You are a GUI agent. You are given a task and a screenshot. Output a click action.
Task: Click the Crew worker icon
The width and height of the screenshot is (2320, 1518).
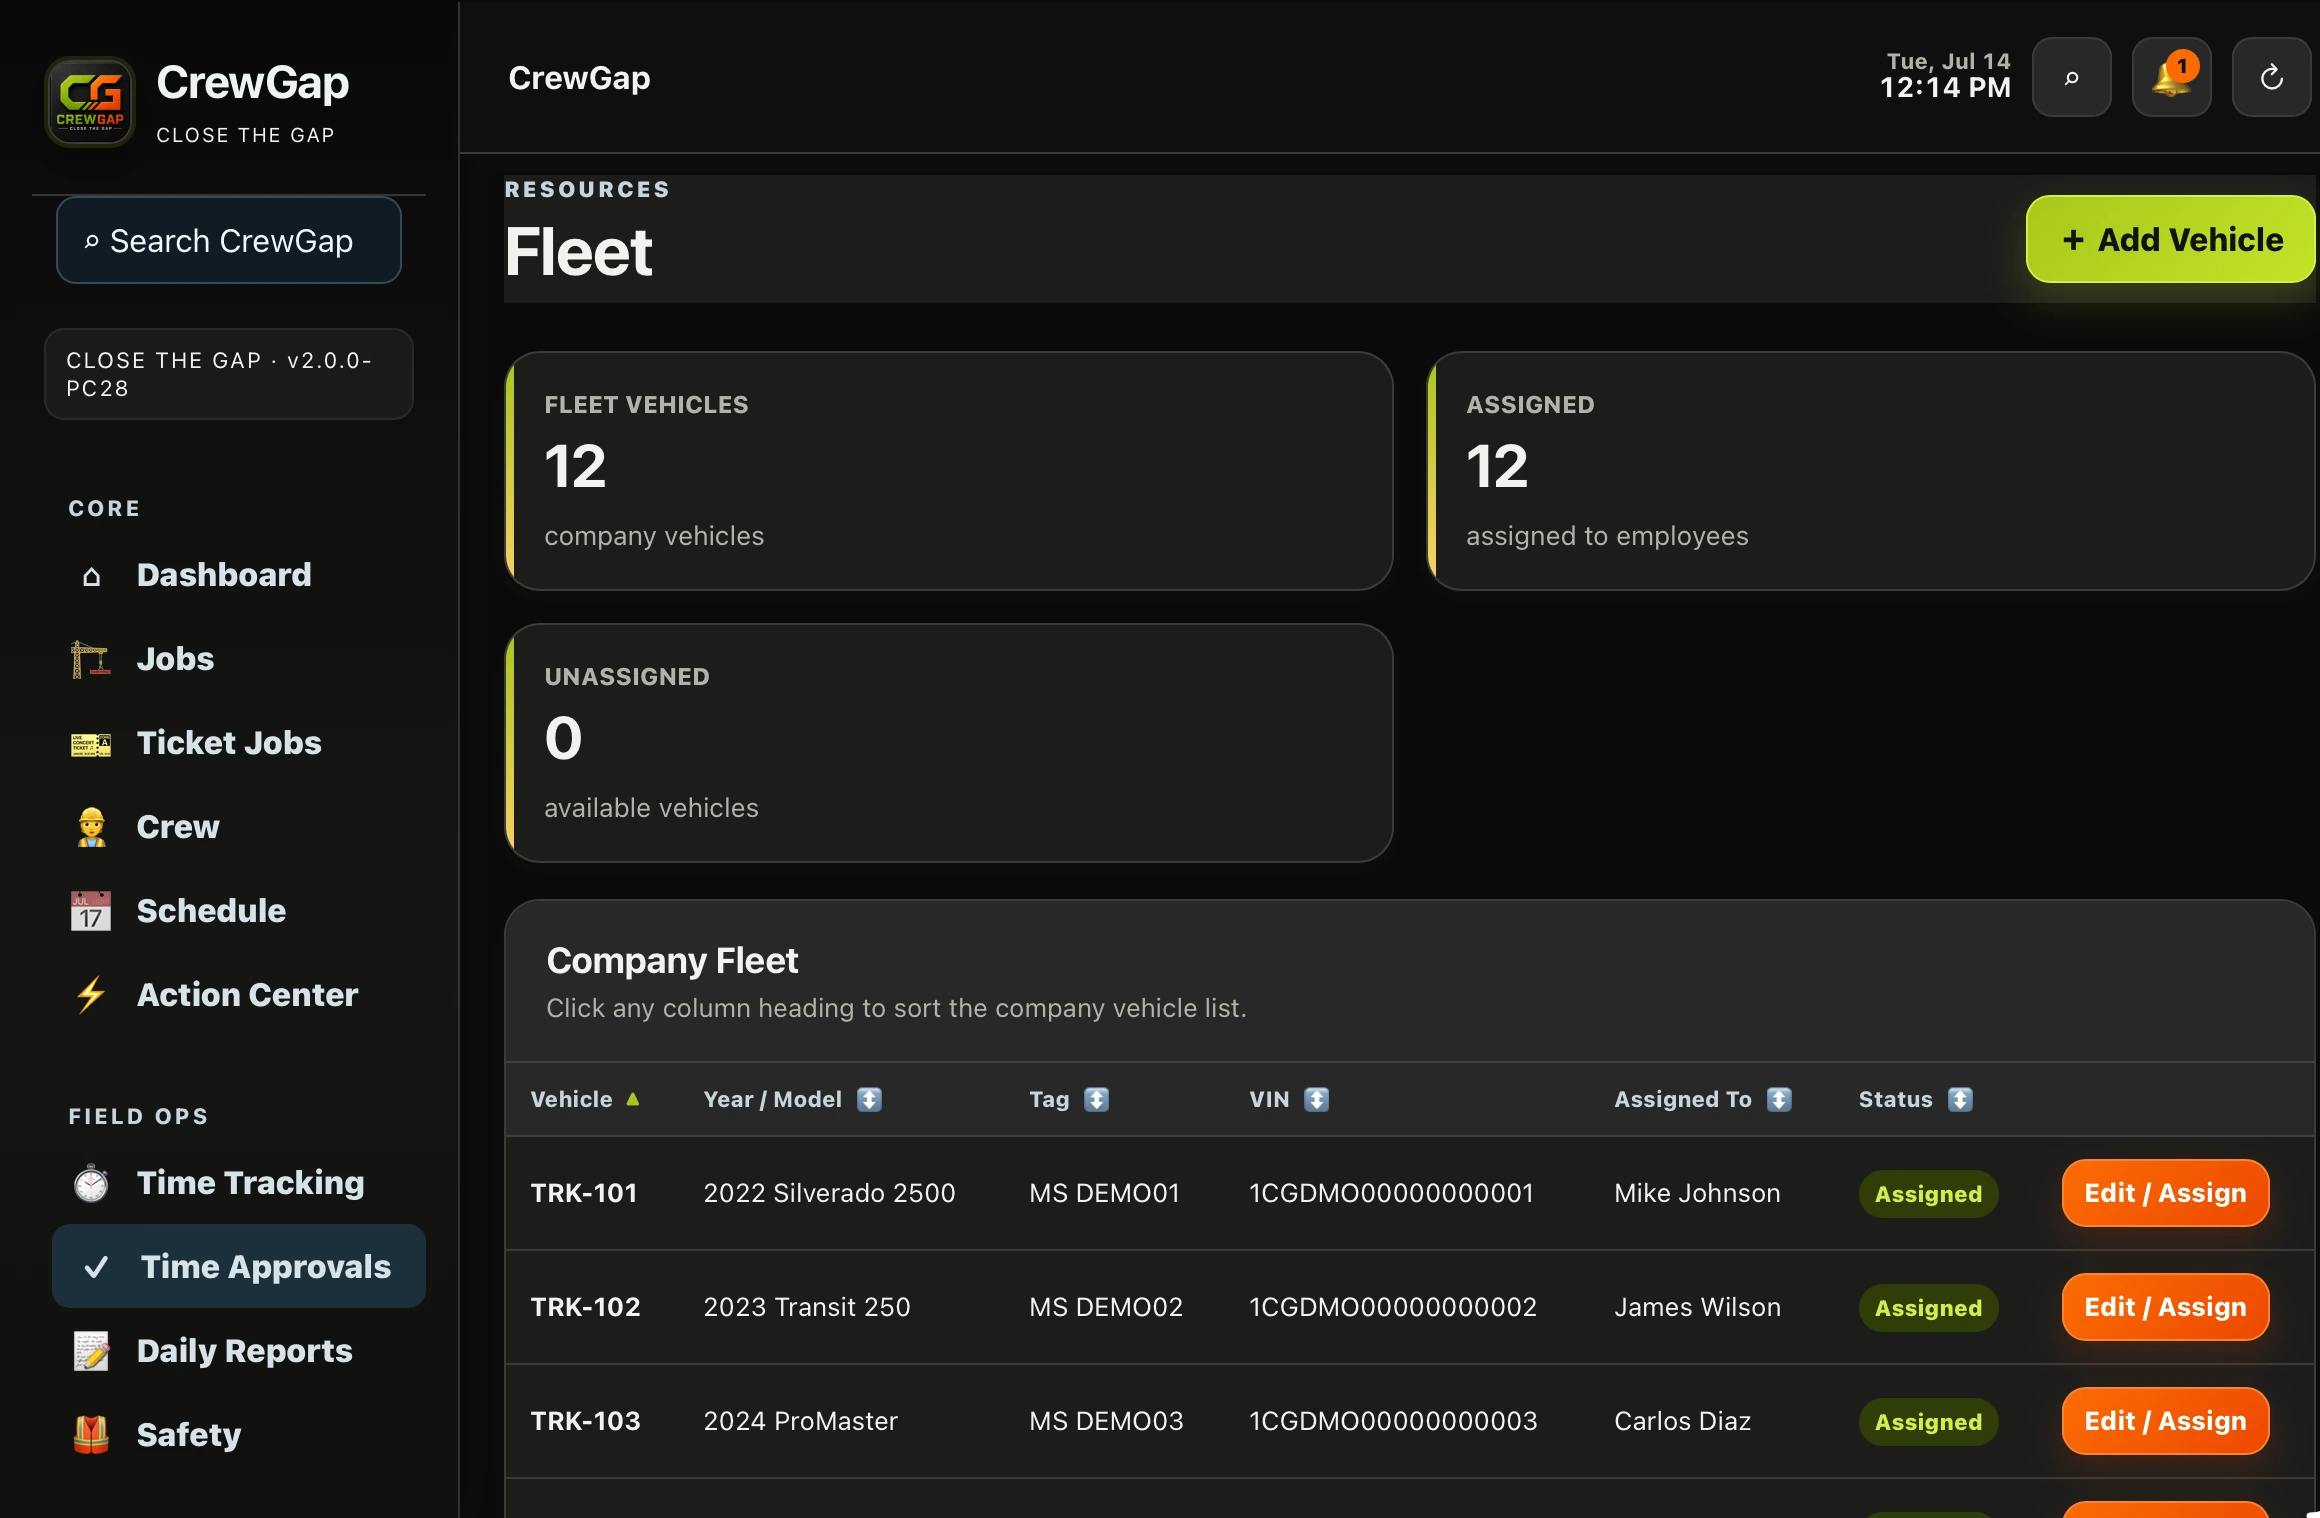coord(91,828)
